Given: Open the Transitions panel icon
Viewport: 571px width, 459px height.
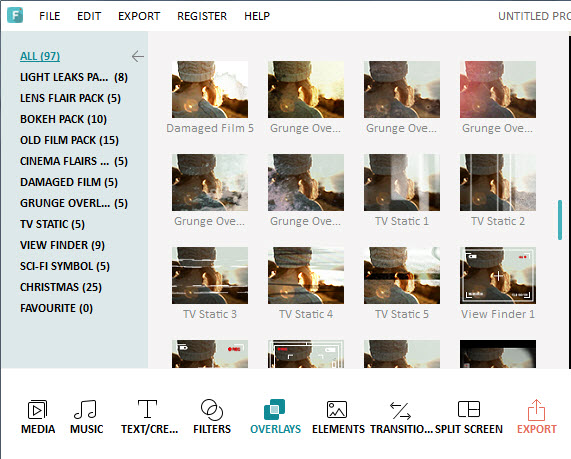Looking at the screenshot, I should click(x=400, y=410).
